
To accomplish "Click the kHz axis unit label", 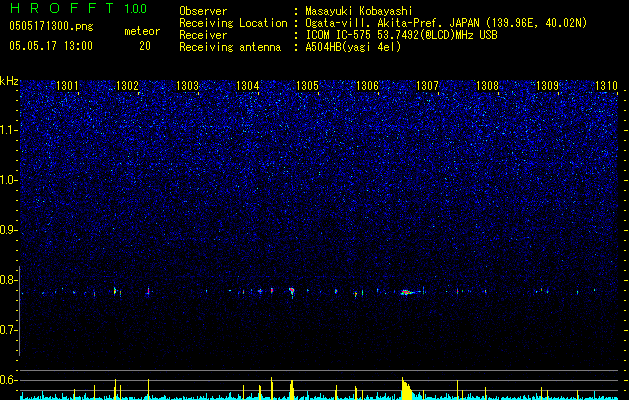I will click(x=9, y=81).
